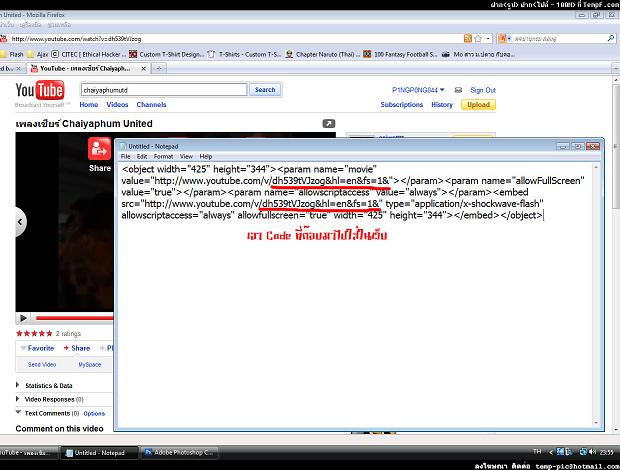620x470 pixels.
Task: Switch to Adobe Photoshop taskbar button
Action: coord(179,453)
